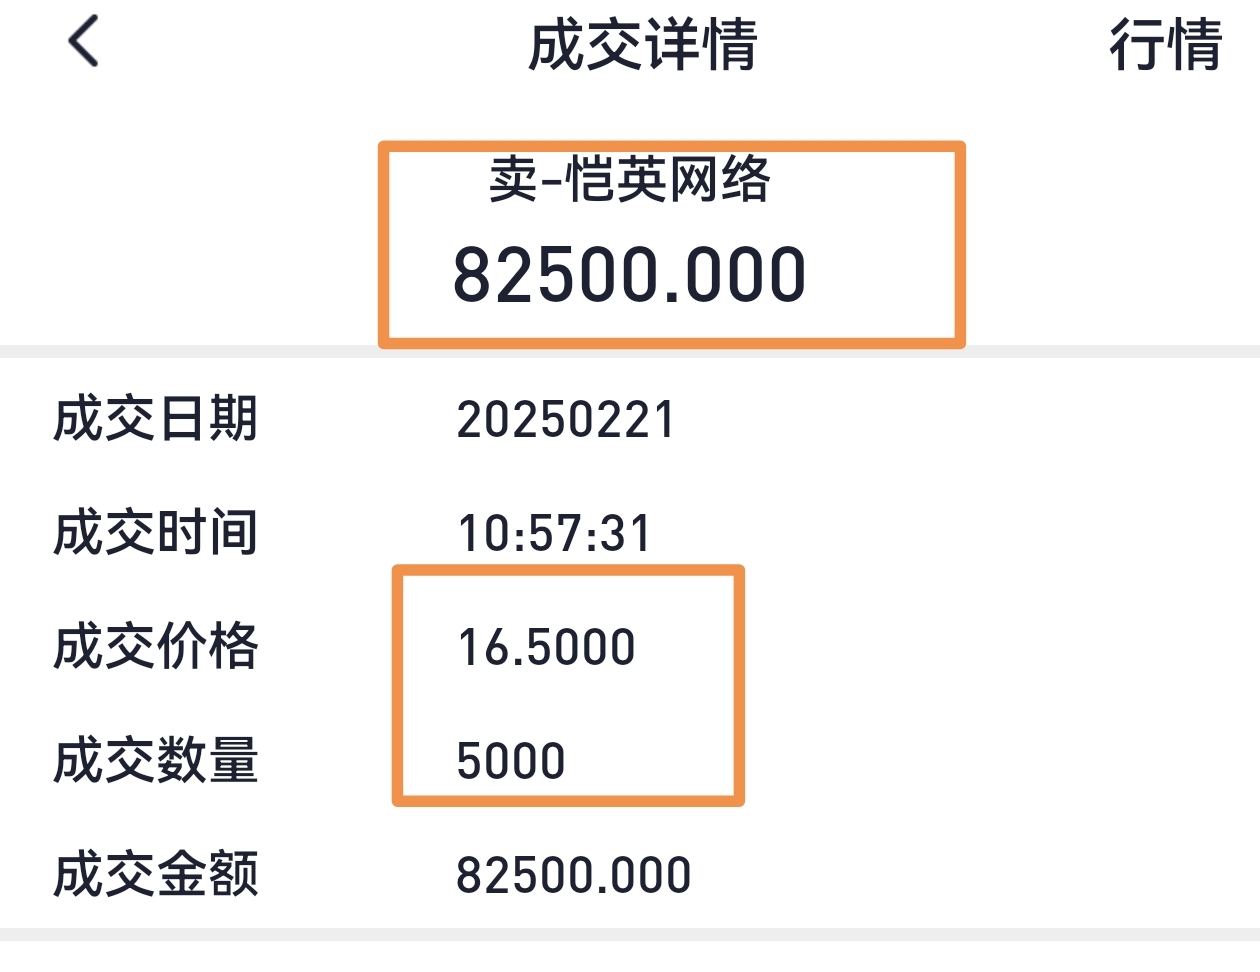This screenshot has height=972, width=1260.
Task: Tap the large 82500.000 header amount
Action: tap(629, 275)
